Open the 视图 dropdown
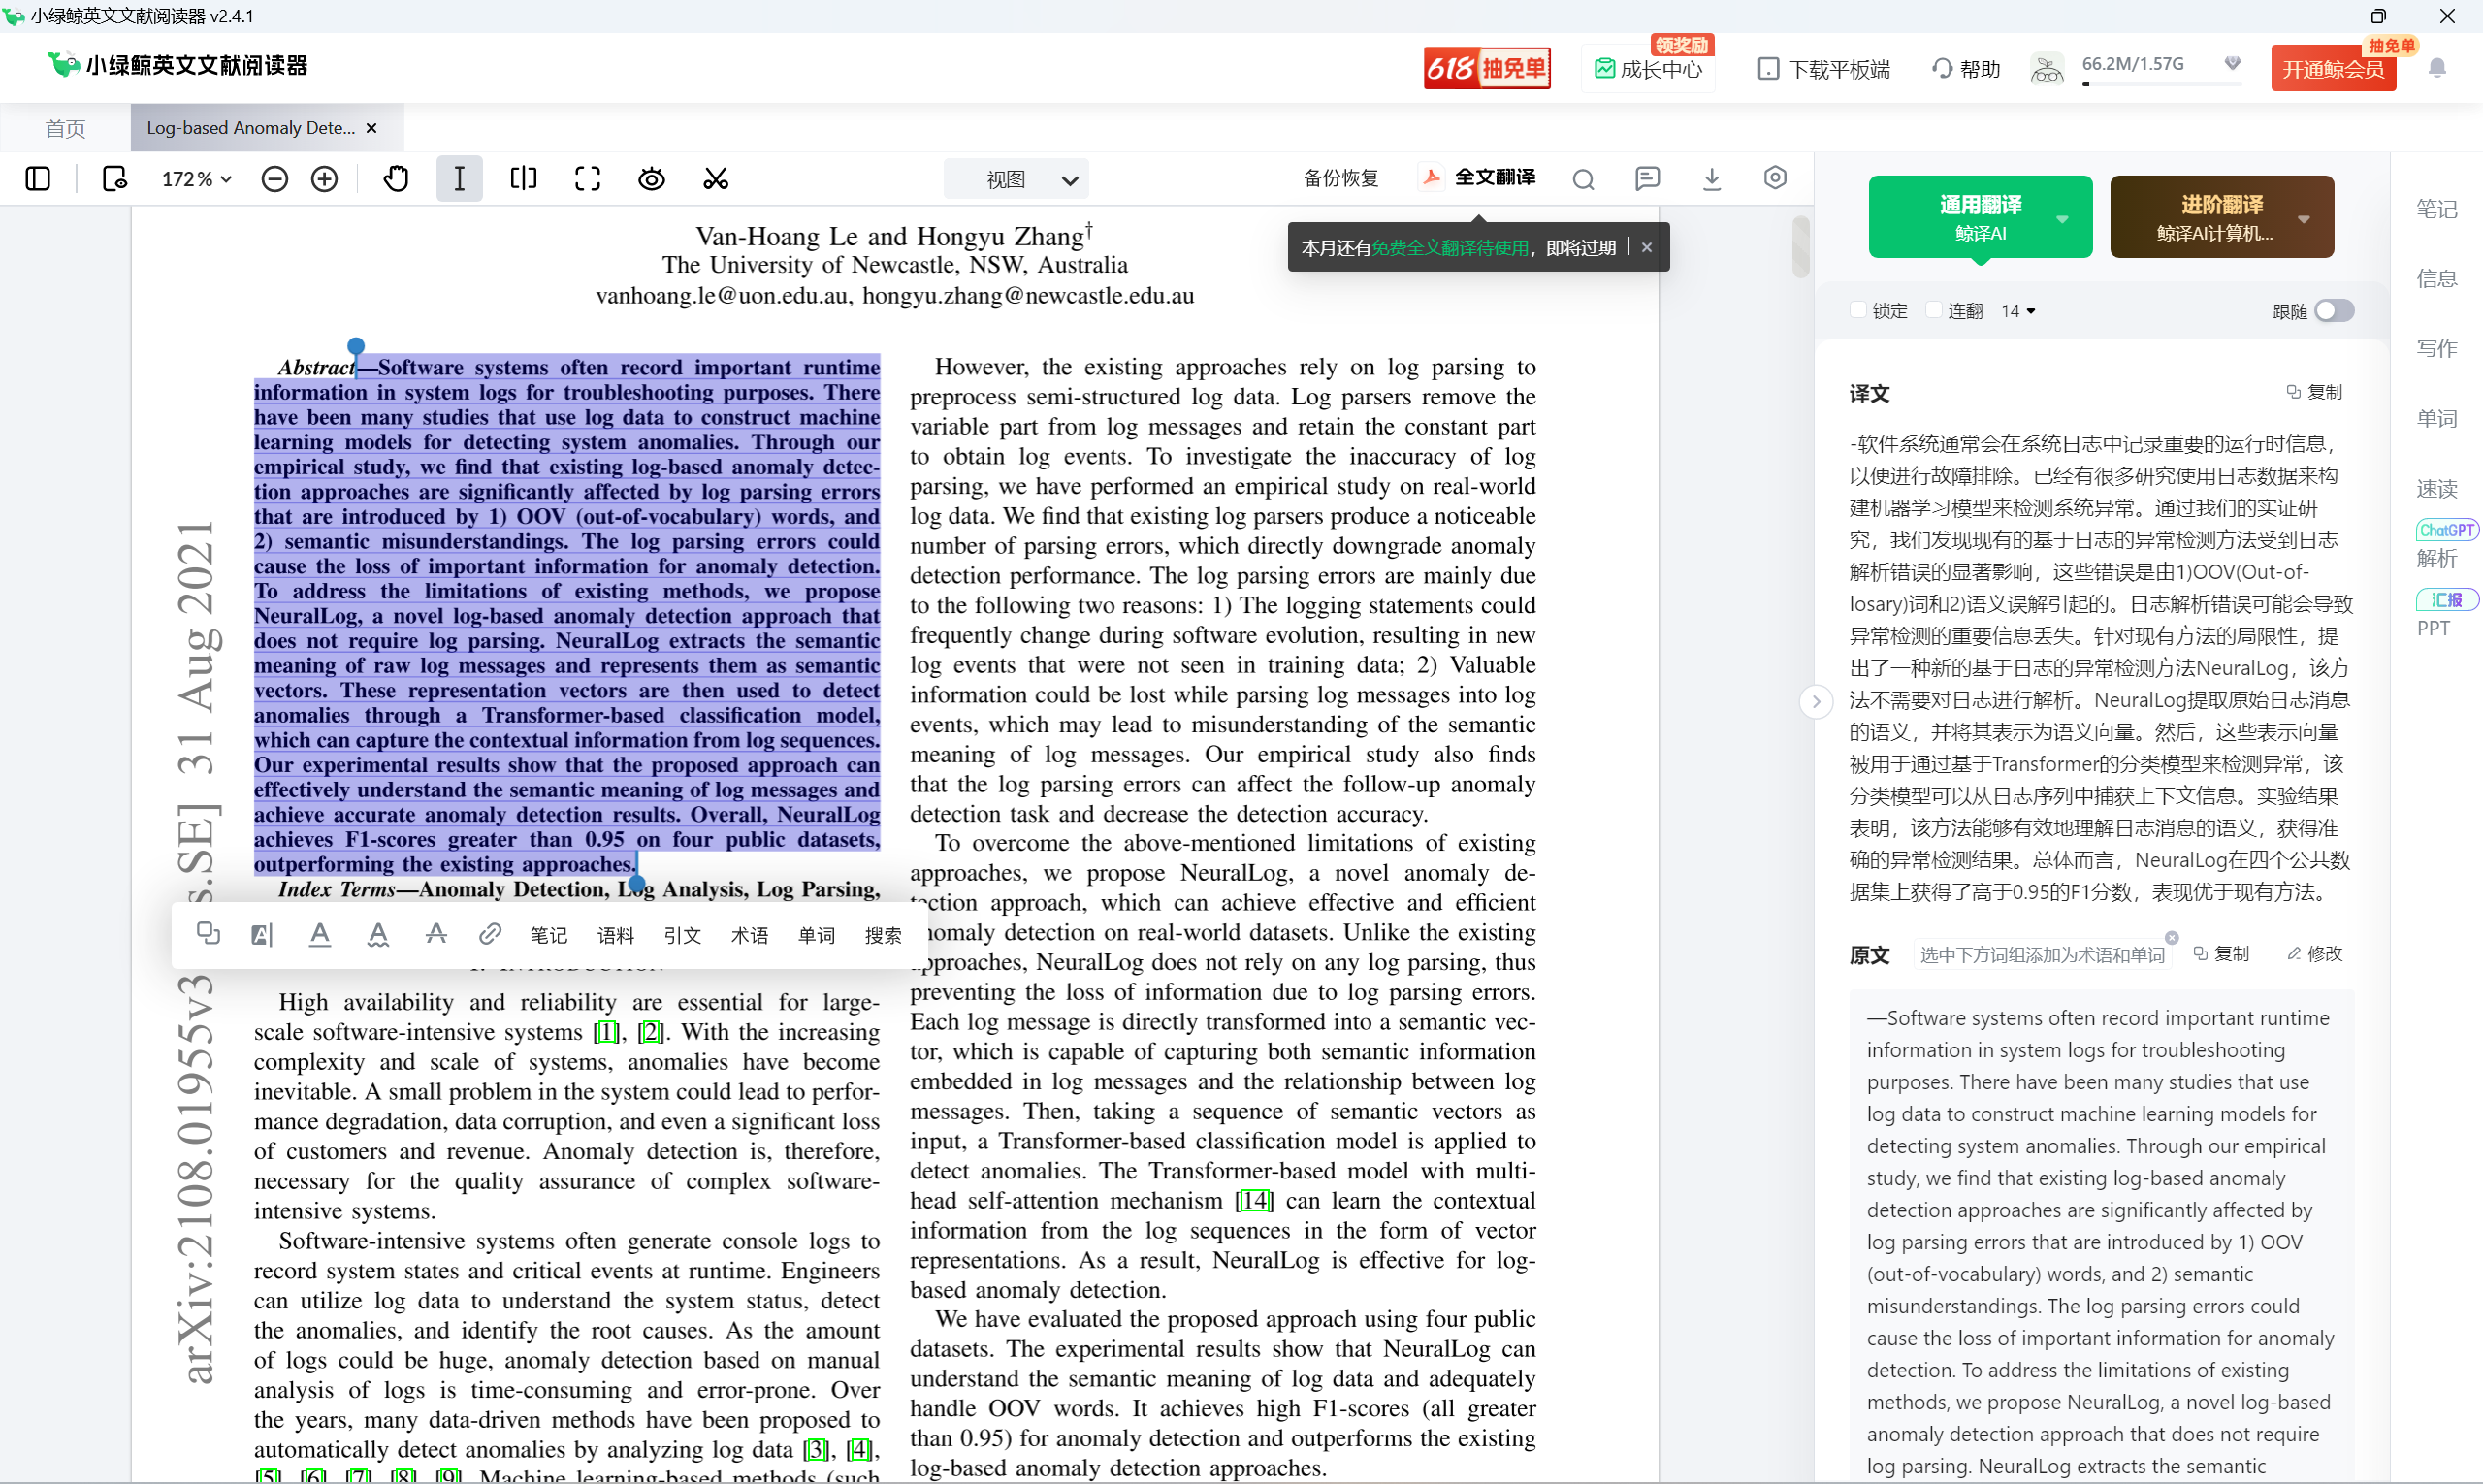Viewport: 2483px width, 1484px height. click(x=1015, y=180)
